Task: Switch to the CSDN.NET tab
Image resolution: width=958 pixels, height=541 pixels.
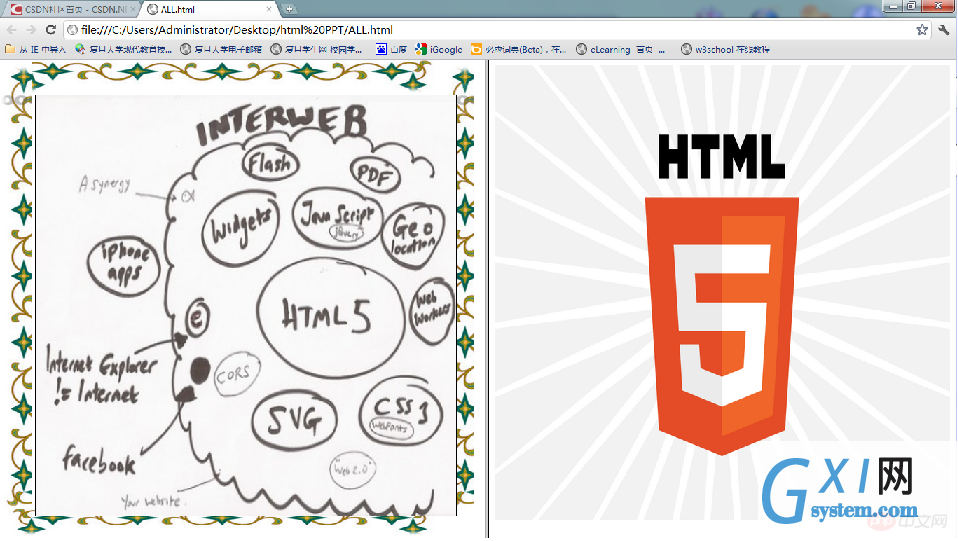Action: click(70, 9)
